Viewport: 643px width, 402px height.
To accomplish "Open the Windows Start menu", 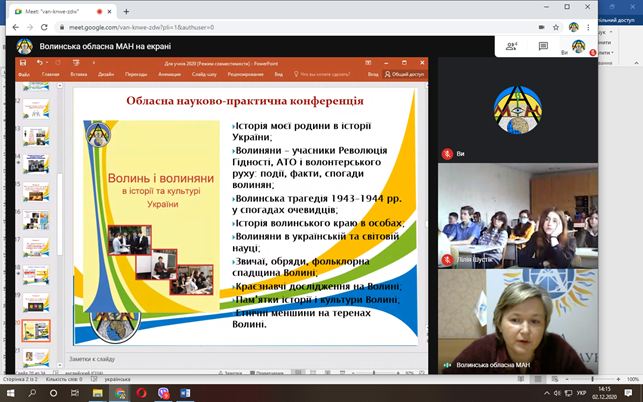I will [10, 391].
